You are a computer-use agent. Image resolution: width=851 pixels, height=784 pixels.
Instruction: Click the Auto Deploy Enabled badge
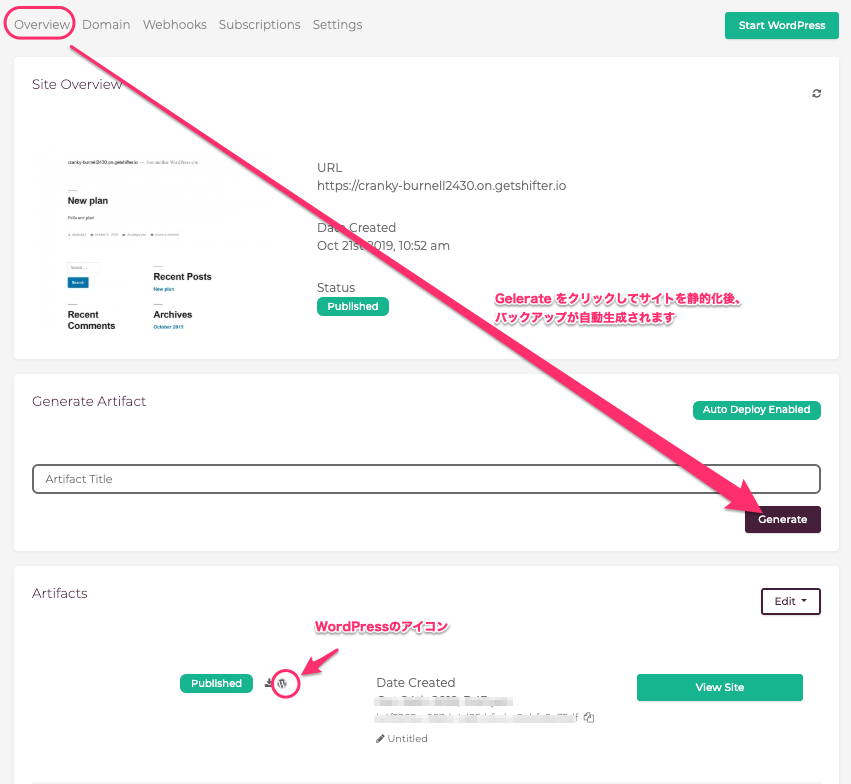[x=757, y=410]
